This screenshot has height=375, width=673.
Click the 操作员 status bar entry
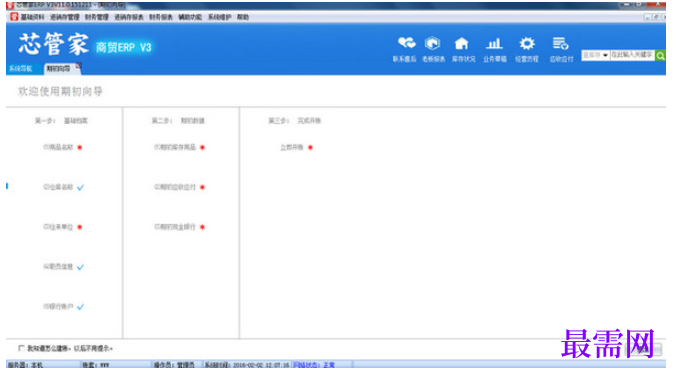pos(174,365)
